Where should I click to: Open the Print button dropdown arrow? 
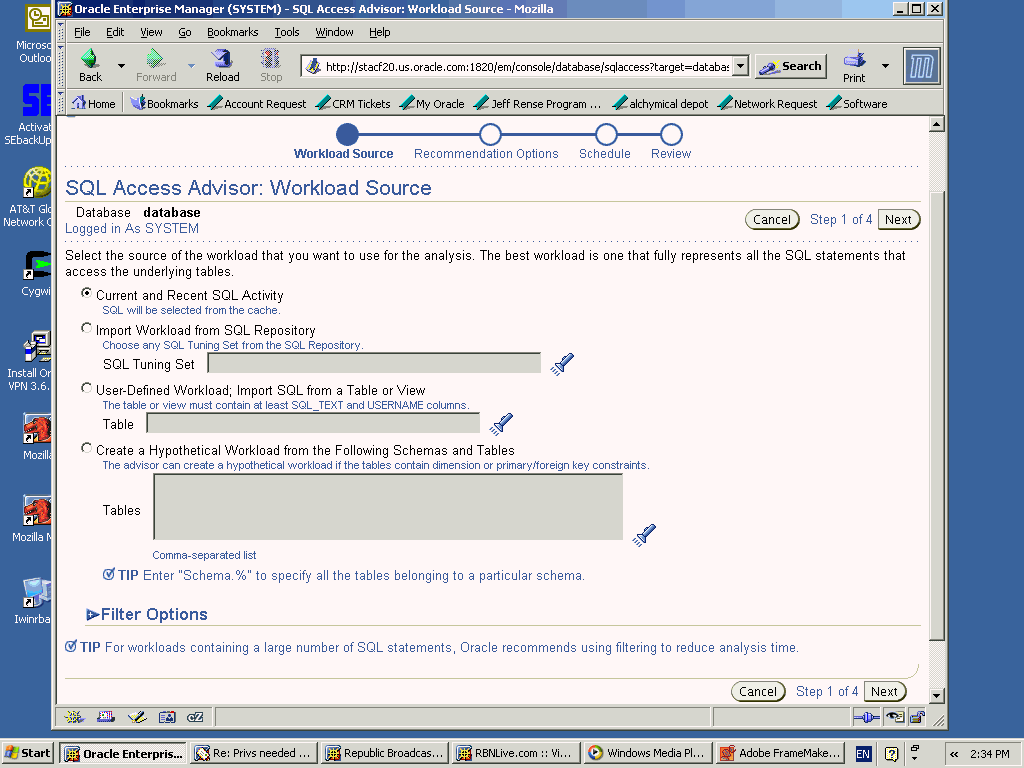pos(885,66)
